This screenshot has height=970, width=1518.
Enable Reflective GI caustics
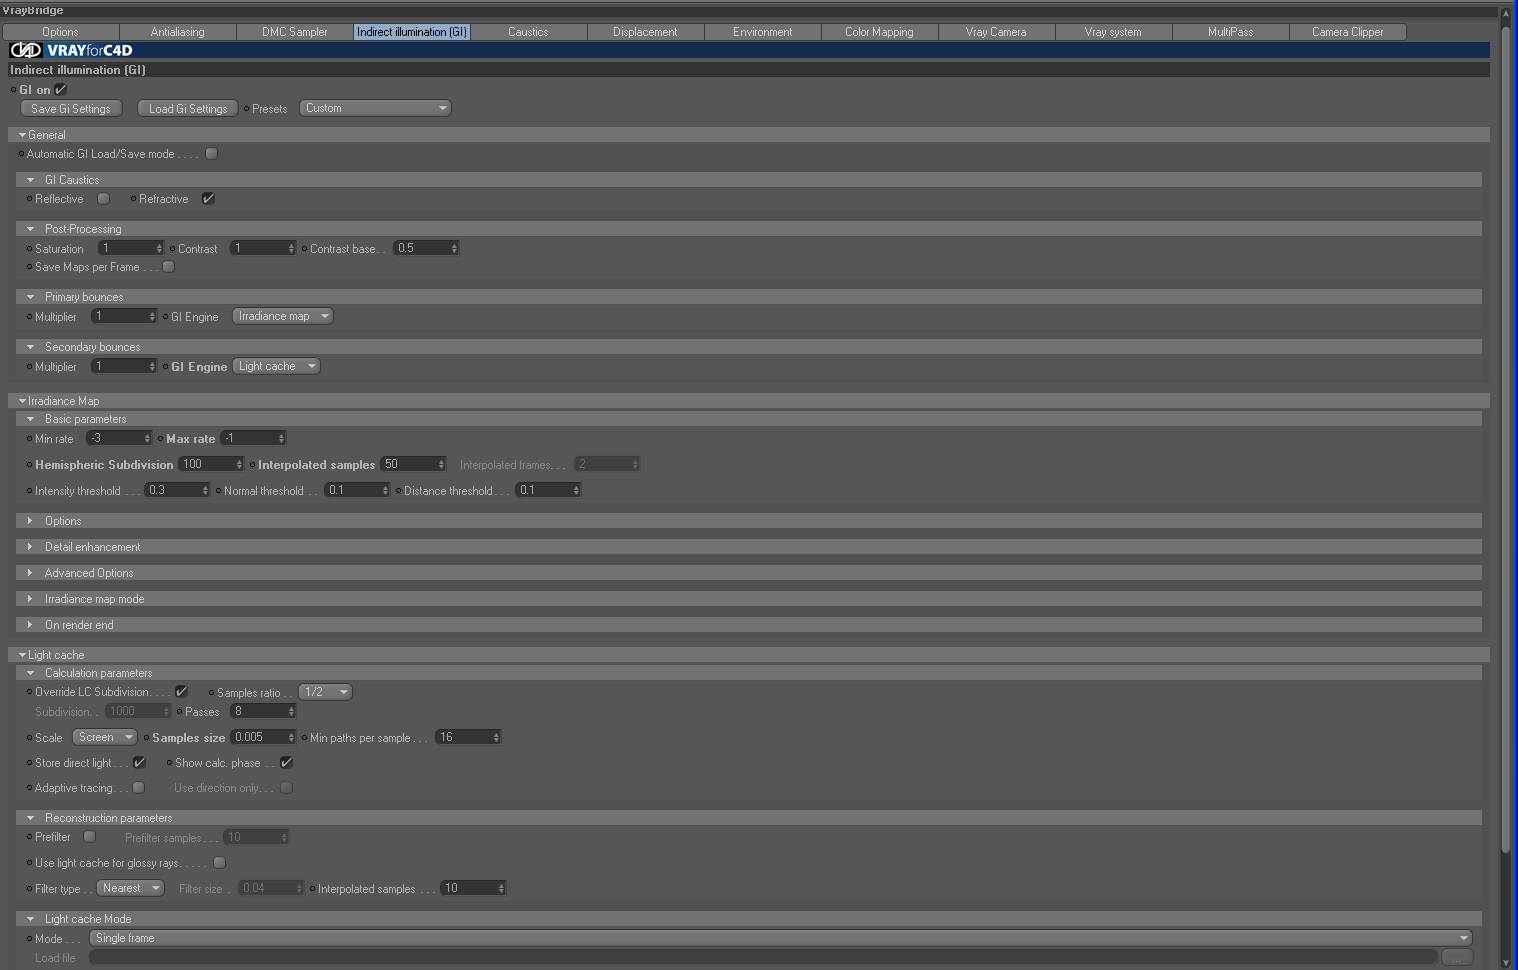tap(103, 198)
